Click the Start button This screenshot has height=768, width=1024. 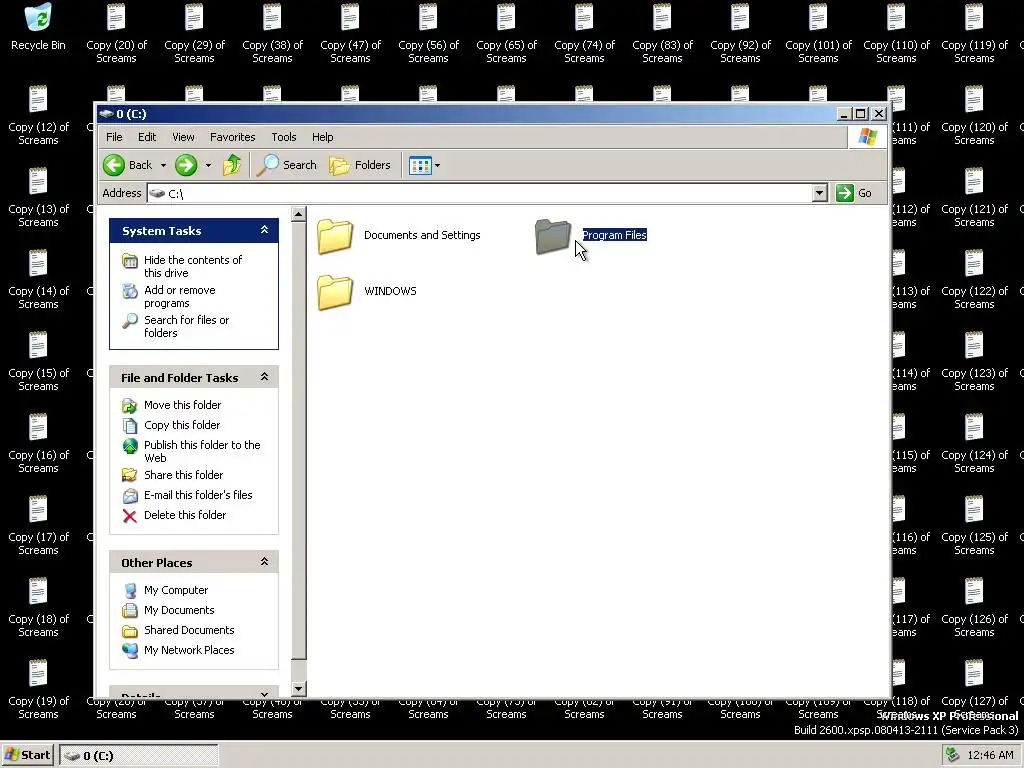28,755
